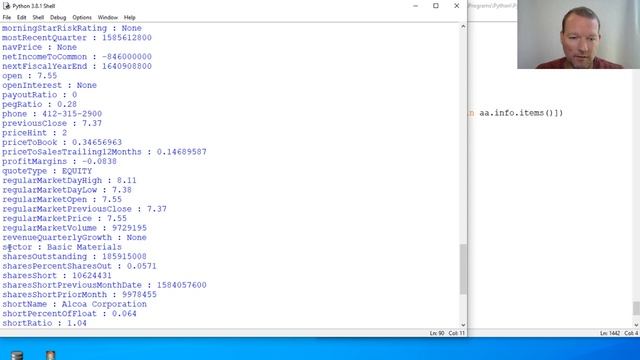Click the phone : 412-315-2900 line

pos(52,114)
